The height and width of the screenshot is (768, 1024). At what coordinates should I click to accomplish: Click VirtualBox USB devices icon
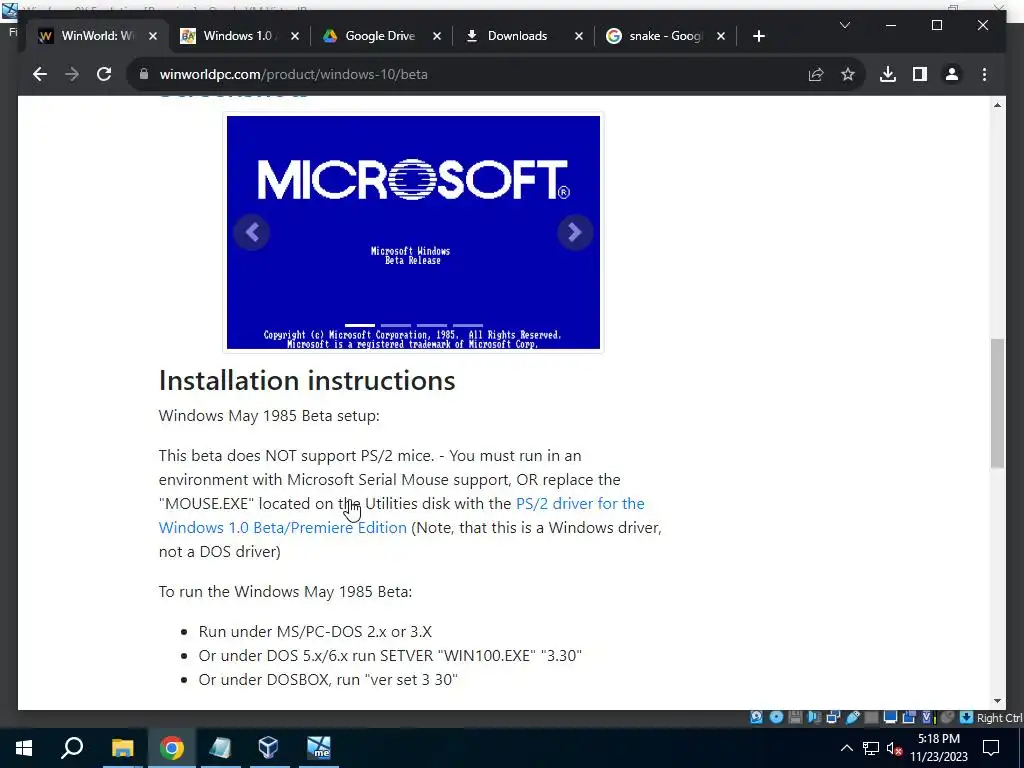[852, 718]
